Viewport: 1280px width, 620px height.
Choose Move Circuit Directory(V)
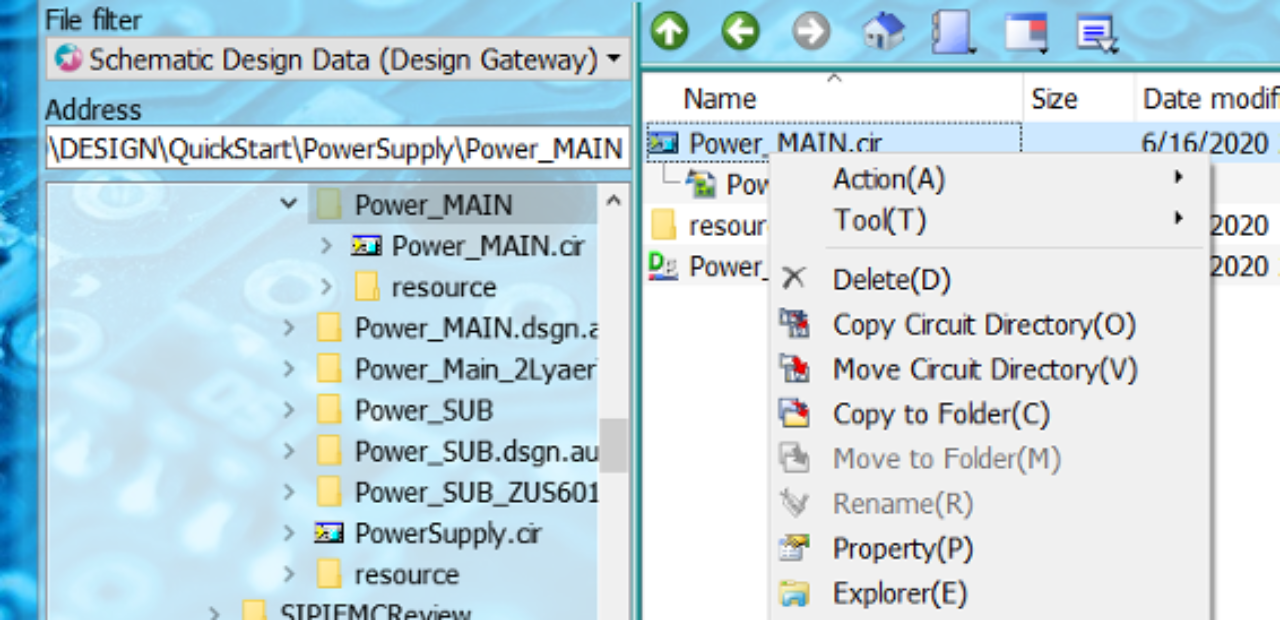click(x=985, y=370)
